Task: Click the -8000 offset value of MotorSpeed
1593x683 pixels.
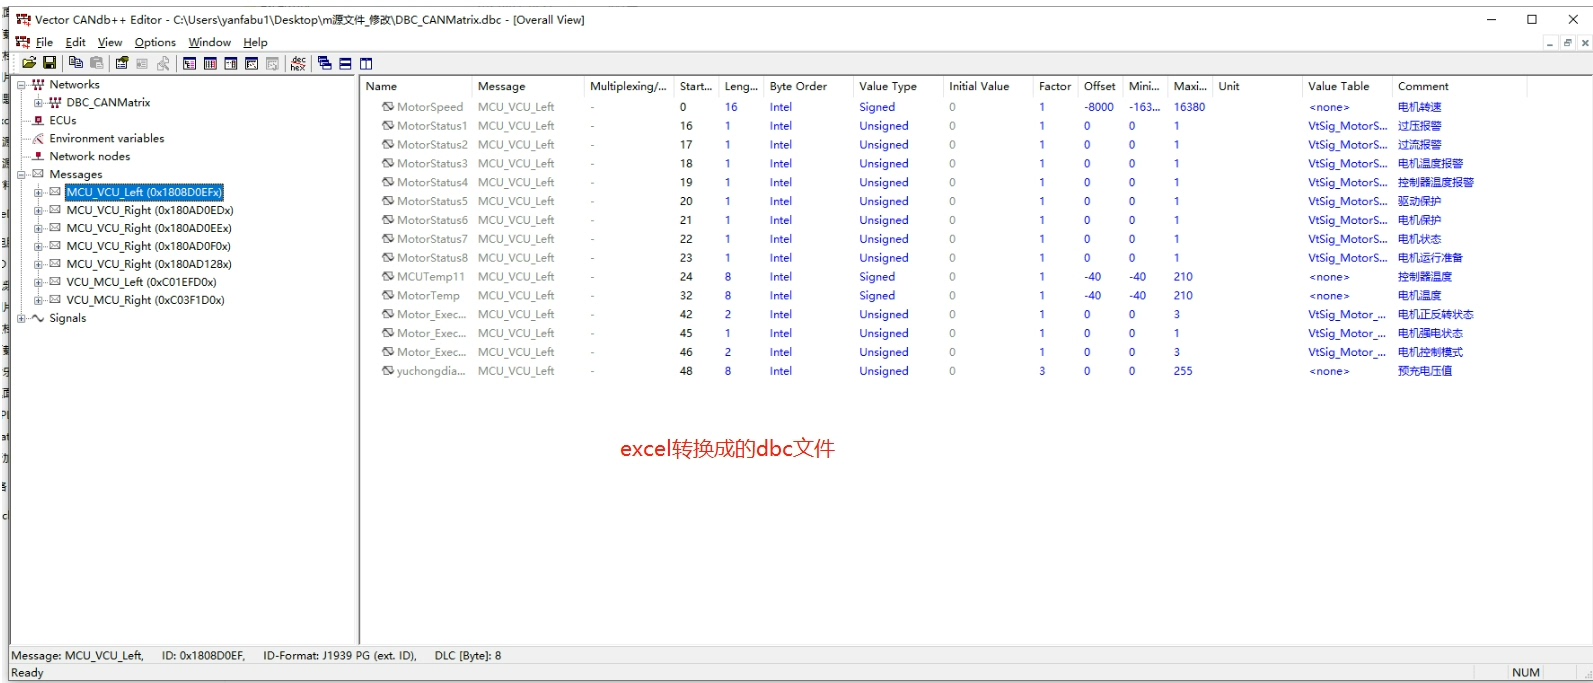Action: pyautogui.click(x=1099, y=107)
